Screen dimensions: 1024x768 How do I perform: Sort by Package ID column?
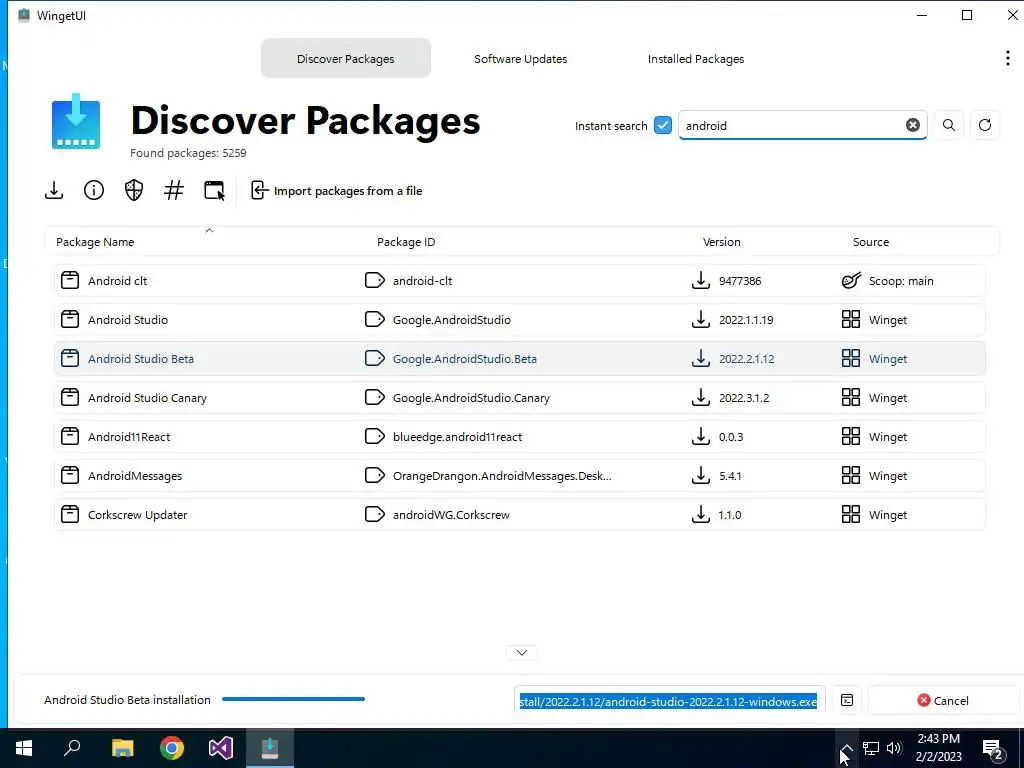point(406,242)
